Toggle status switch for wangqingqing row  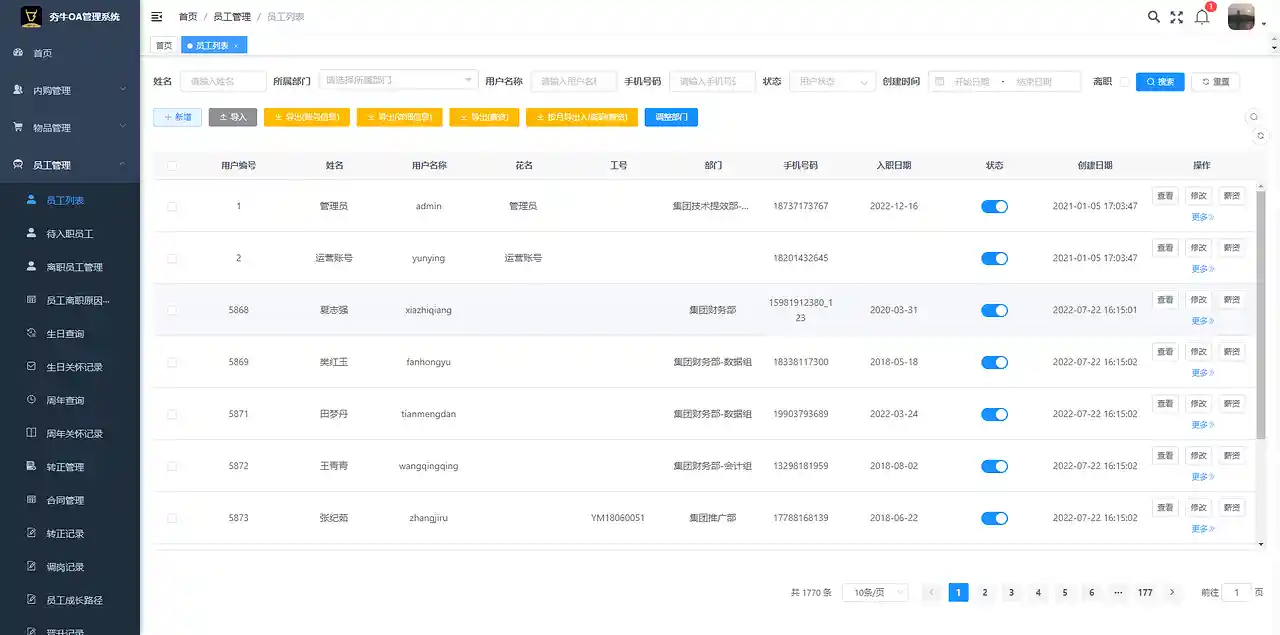point(994,466)
